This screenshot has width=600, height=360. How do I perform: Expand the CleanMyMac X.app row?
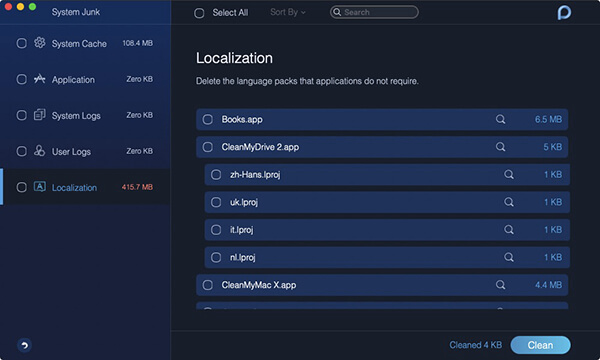click(382, 285)
